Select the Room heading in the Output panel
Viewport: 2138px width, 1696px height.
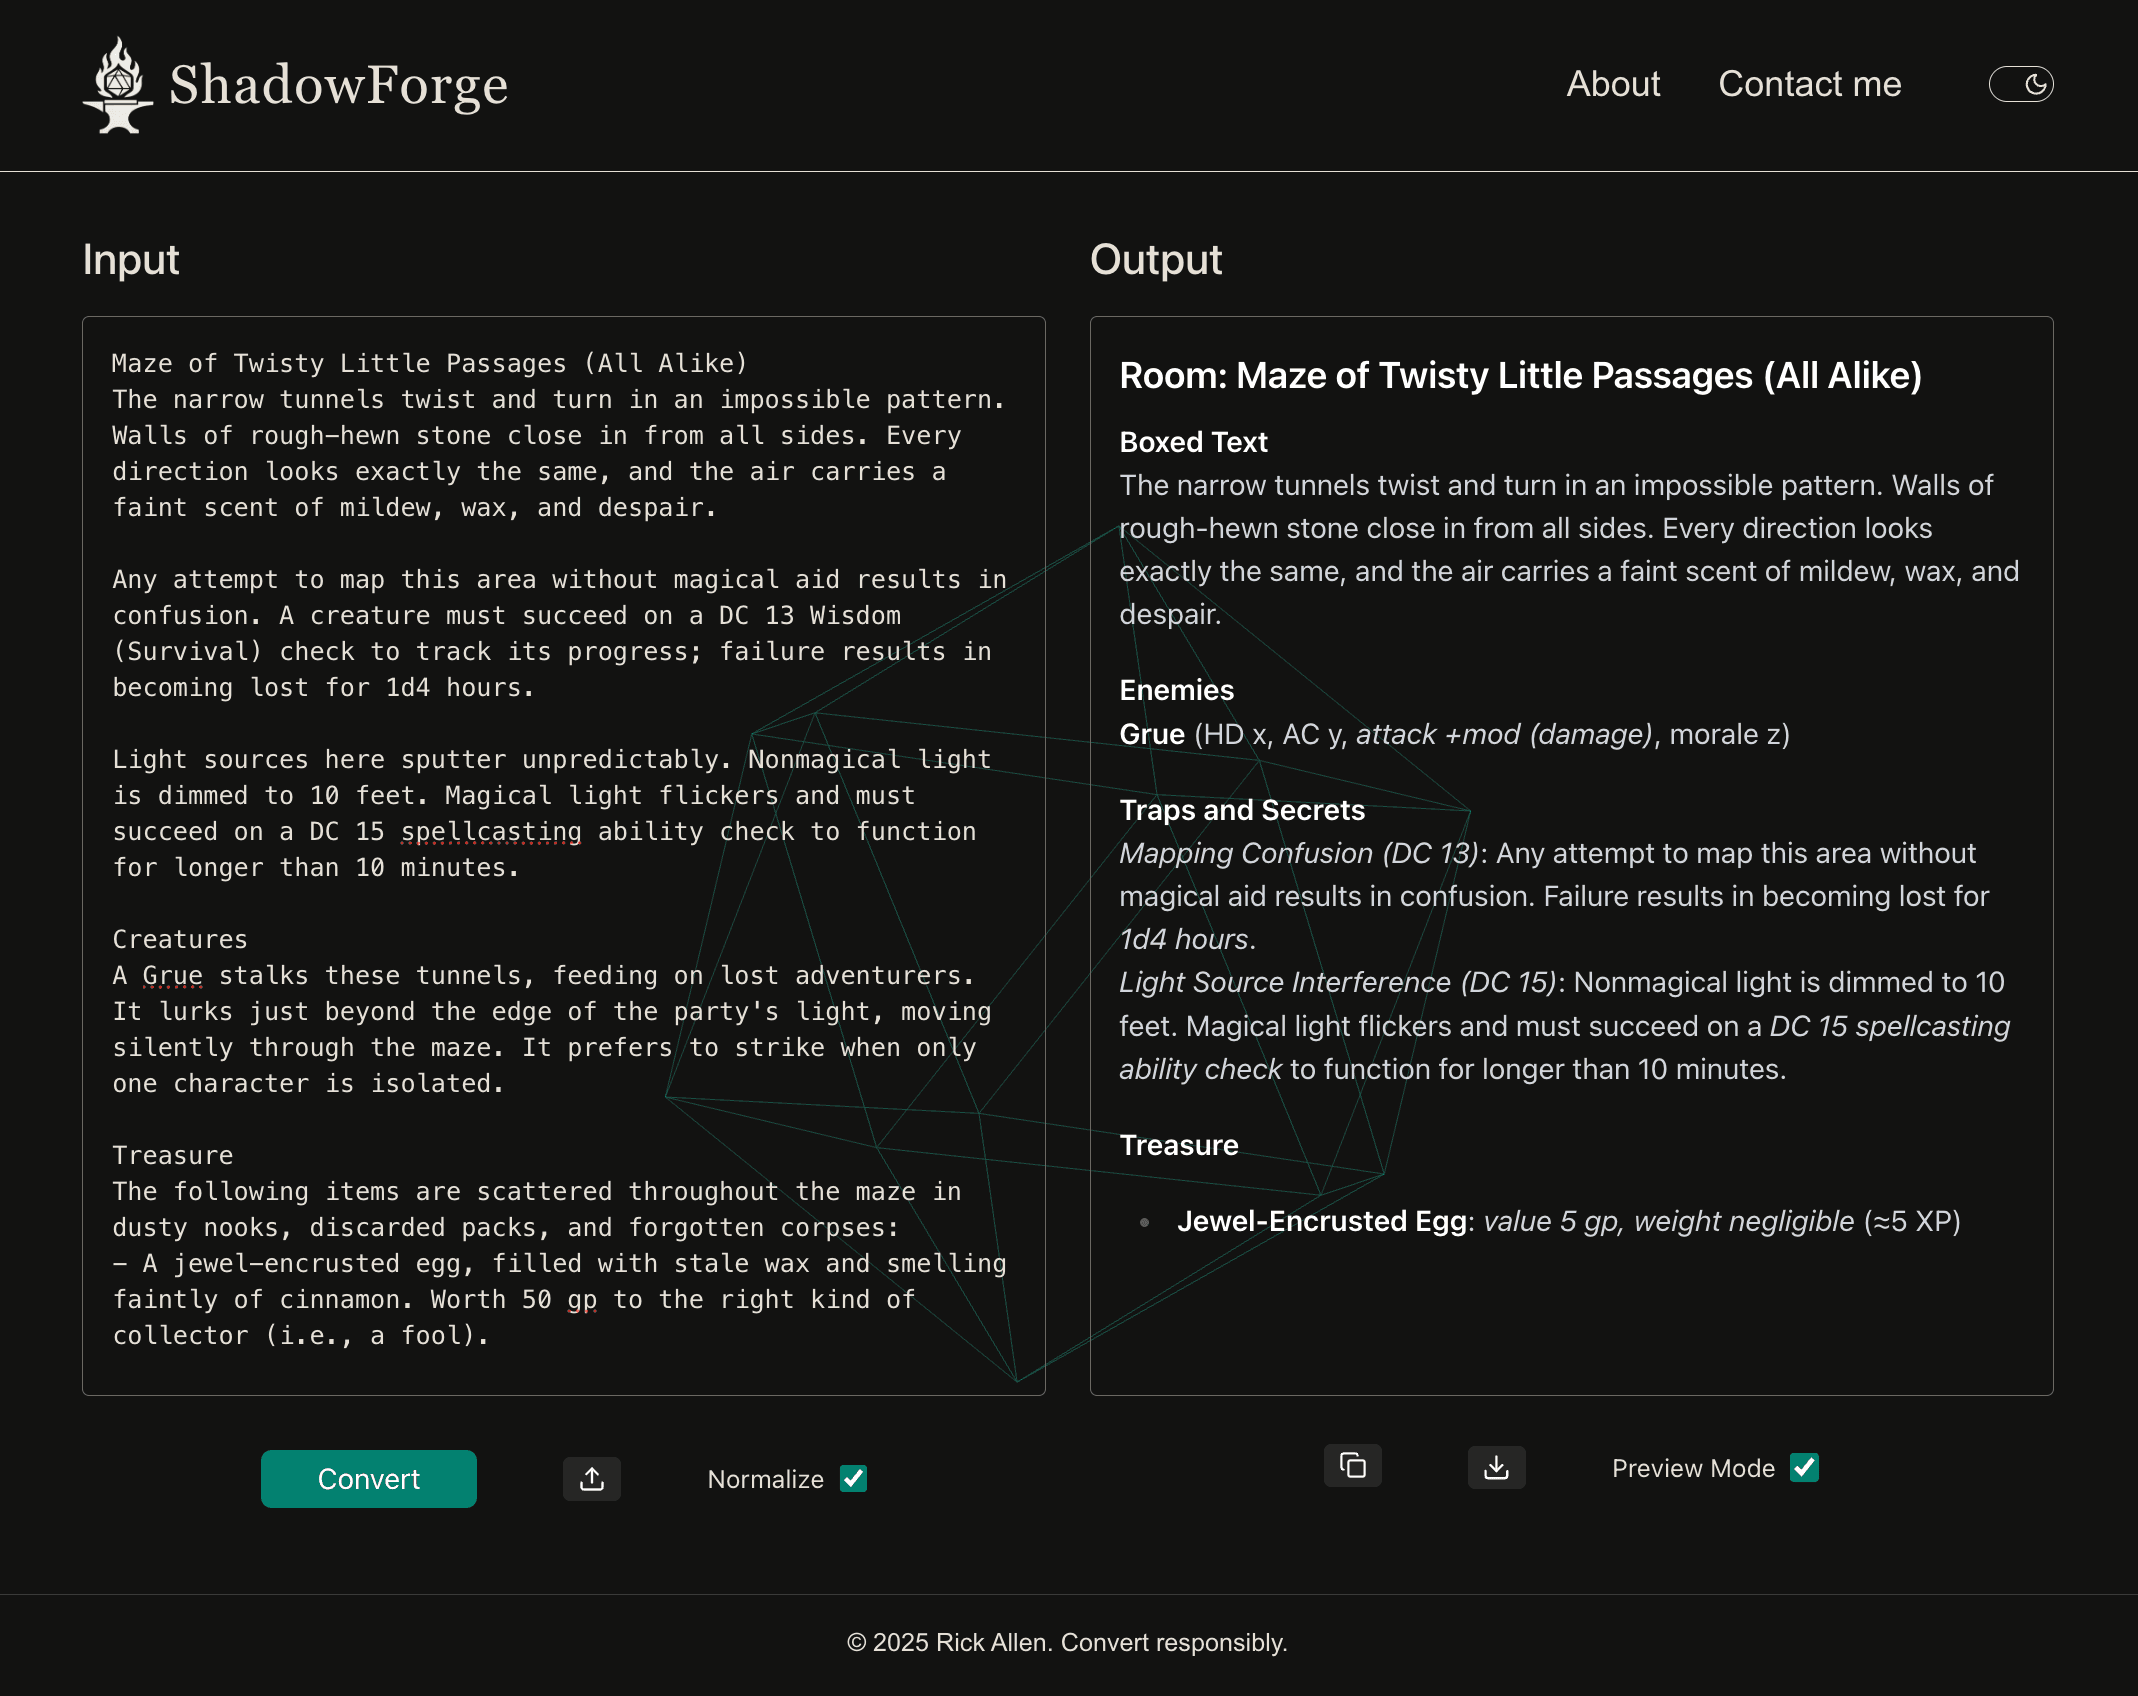click(1520, 376)
